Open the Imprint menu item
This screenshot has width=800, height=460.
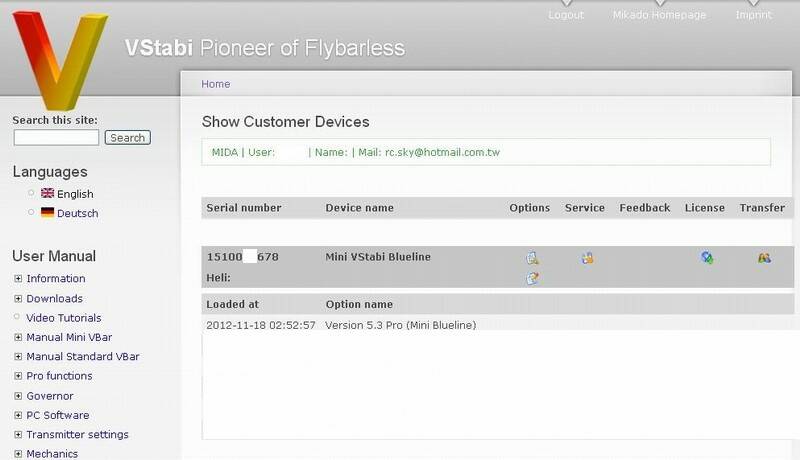754,15
